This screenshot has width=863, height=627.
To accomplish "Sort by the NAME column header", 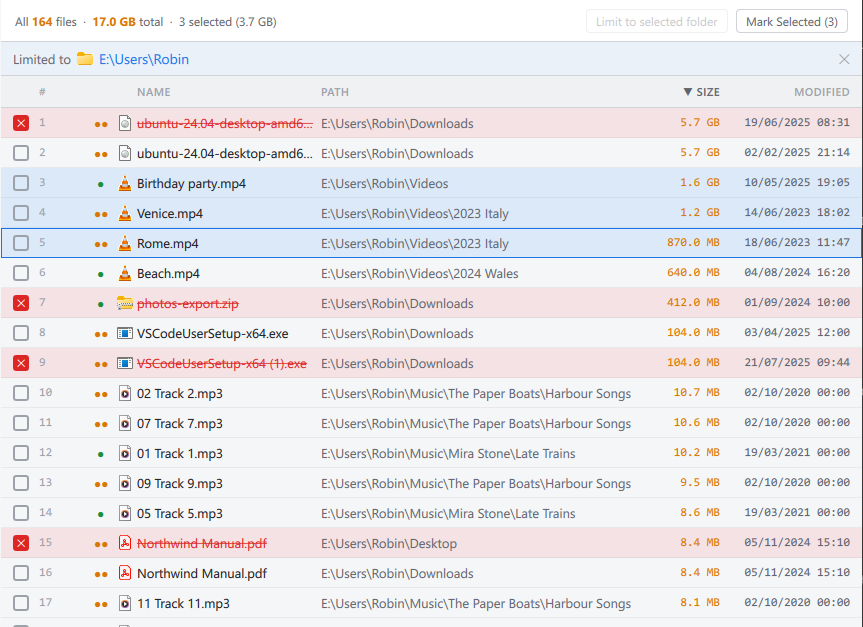I will tap(154, 92).
